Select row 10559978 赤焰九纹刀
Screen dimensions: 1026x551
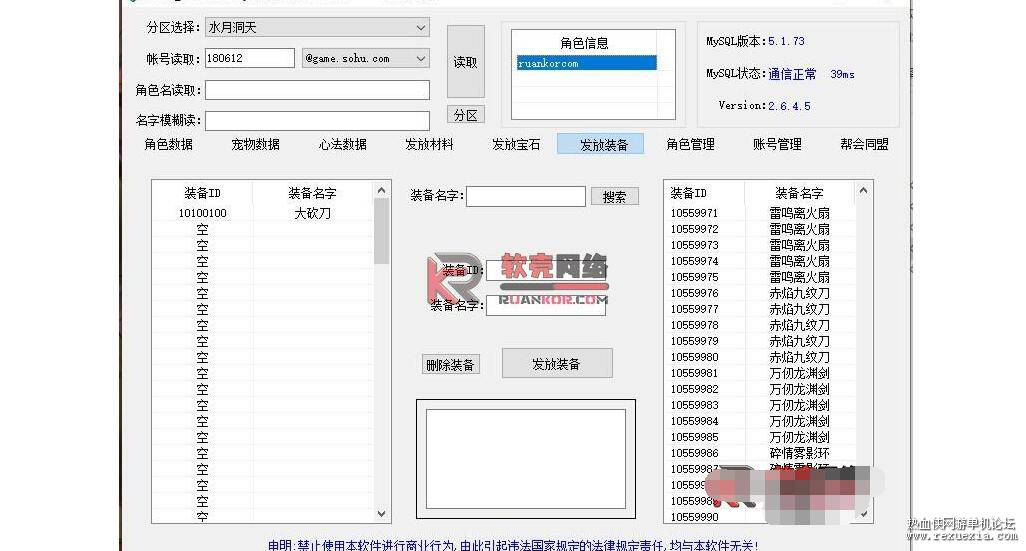[760, 325]
